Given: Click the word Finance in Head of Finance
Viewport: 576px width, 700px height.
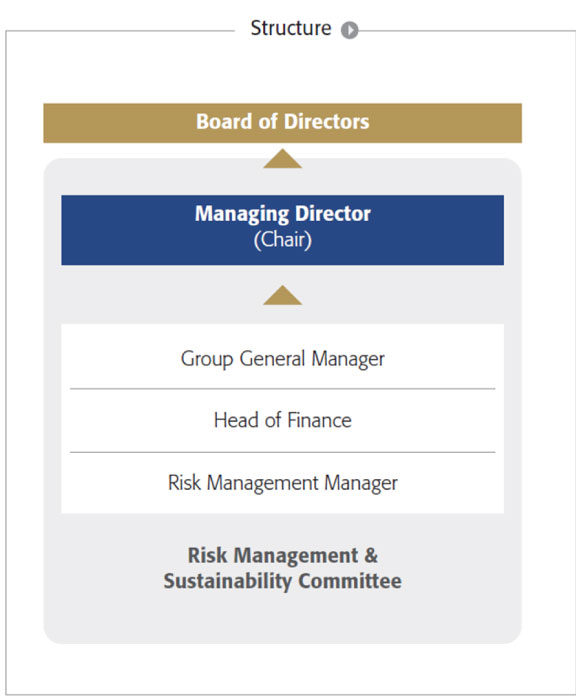Looking at the screenshot, I should click(x=319, y=420).
